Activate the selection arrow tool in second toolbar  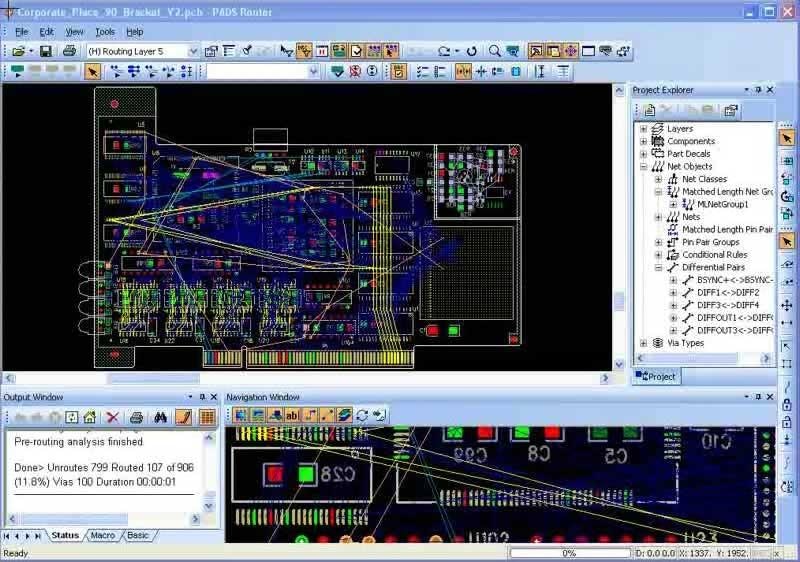point(92,71)
